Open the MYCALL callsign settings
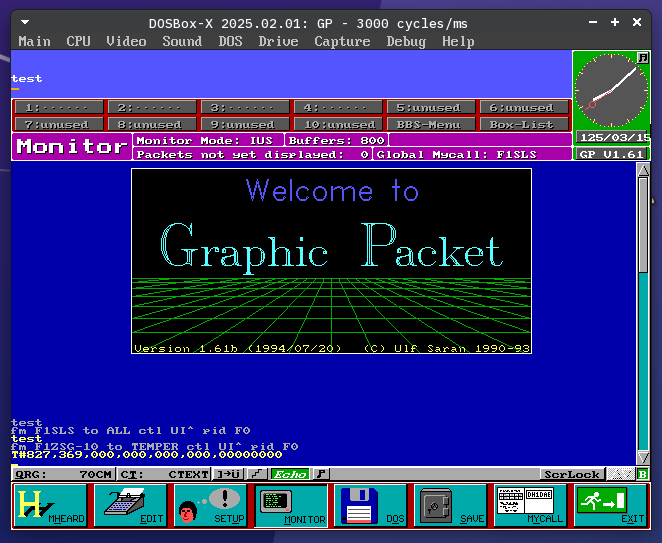 (531, 505)
